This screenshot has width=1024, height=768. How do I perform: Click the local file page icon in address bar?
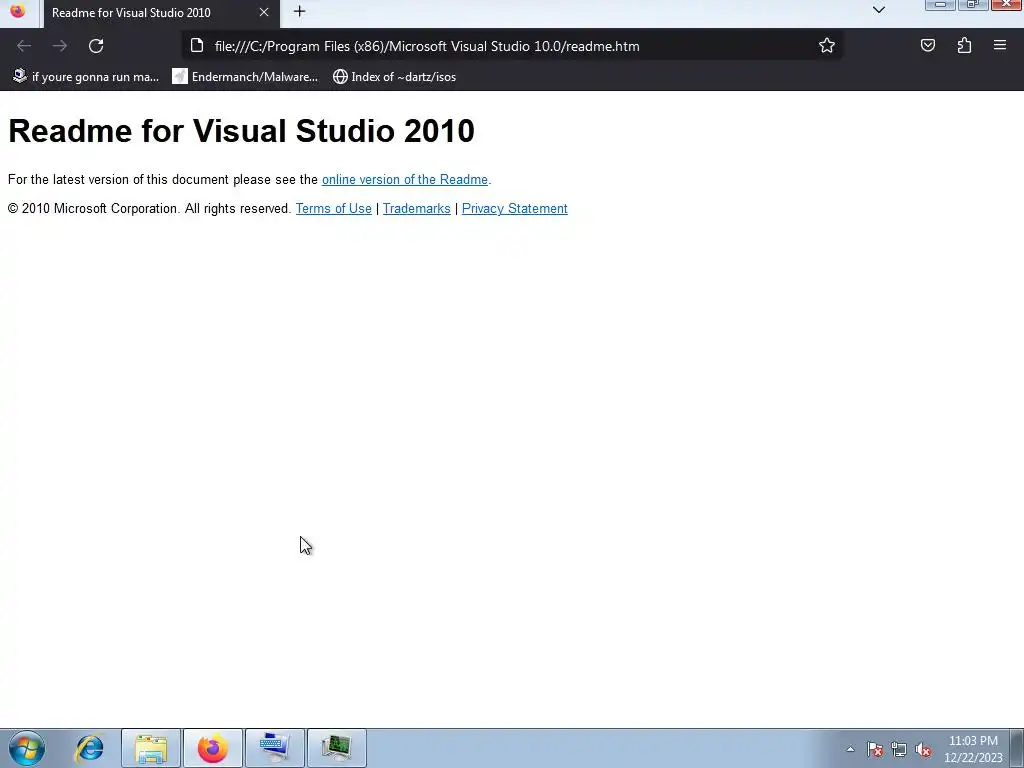pyautogui.click(x=197, y=46)
